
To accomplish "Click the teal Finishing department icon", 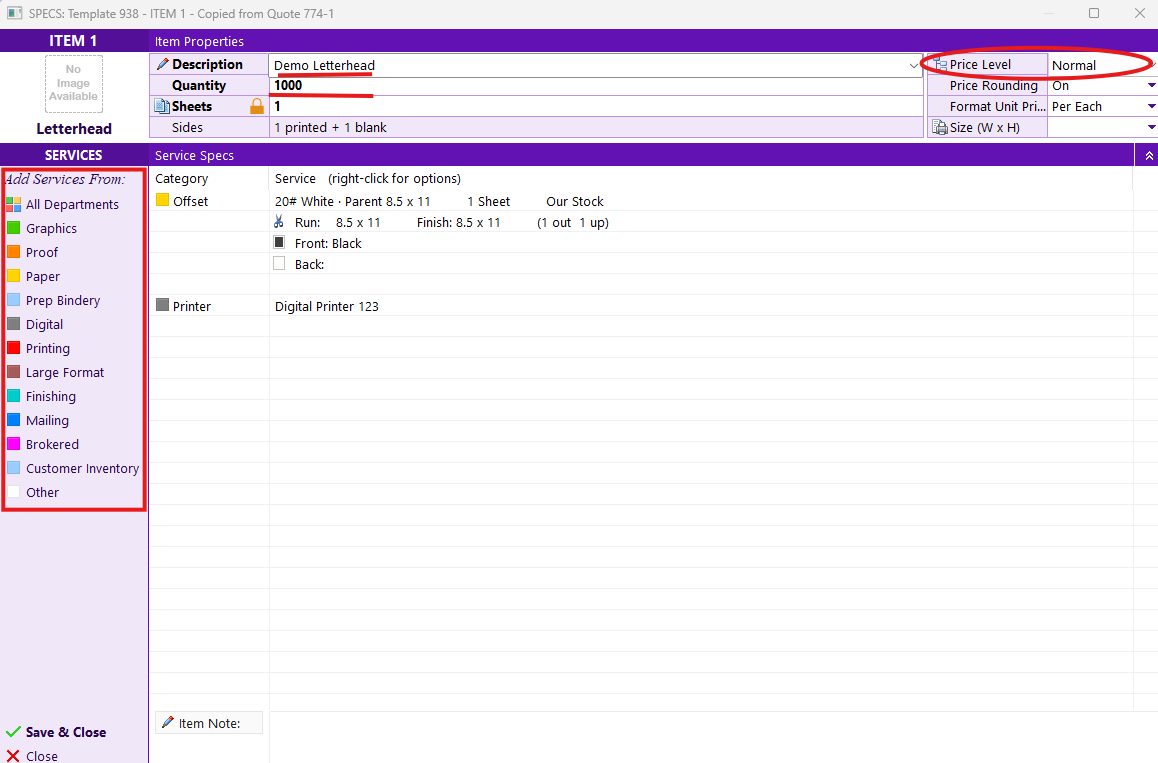I will click(13, 396).
